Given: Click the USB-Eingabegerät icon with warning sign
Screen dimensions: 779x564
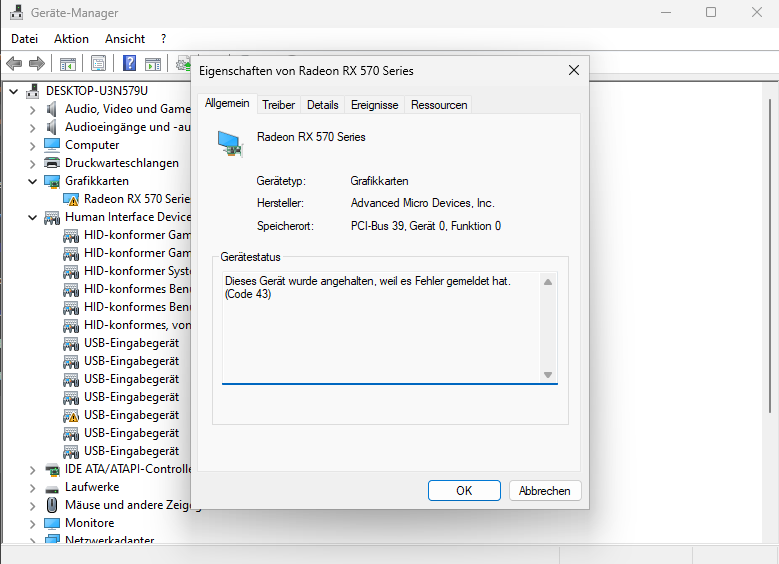Looking at the screenshot, I should 71,415.
